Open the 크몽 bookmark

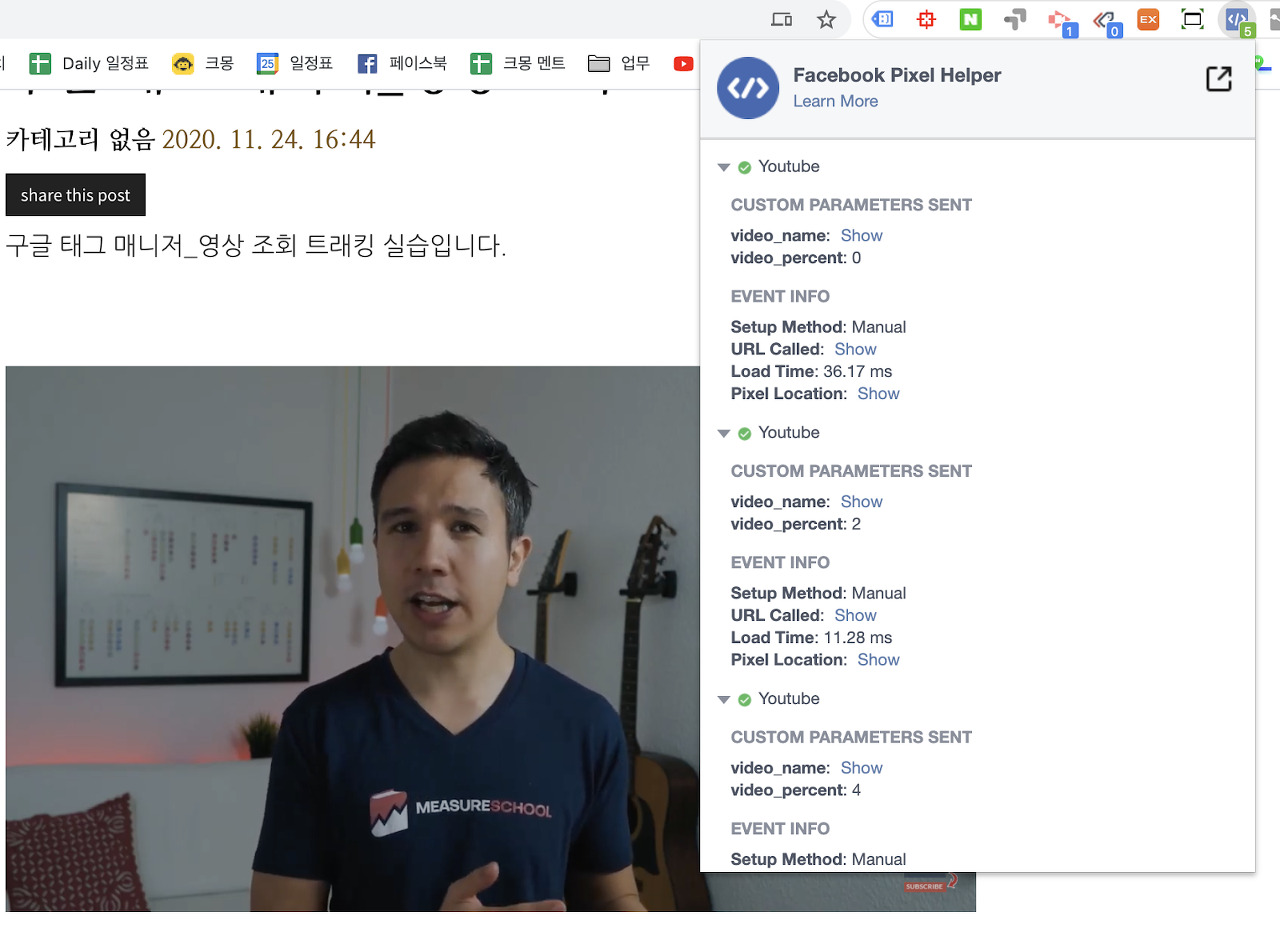[203, 64]
